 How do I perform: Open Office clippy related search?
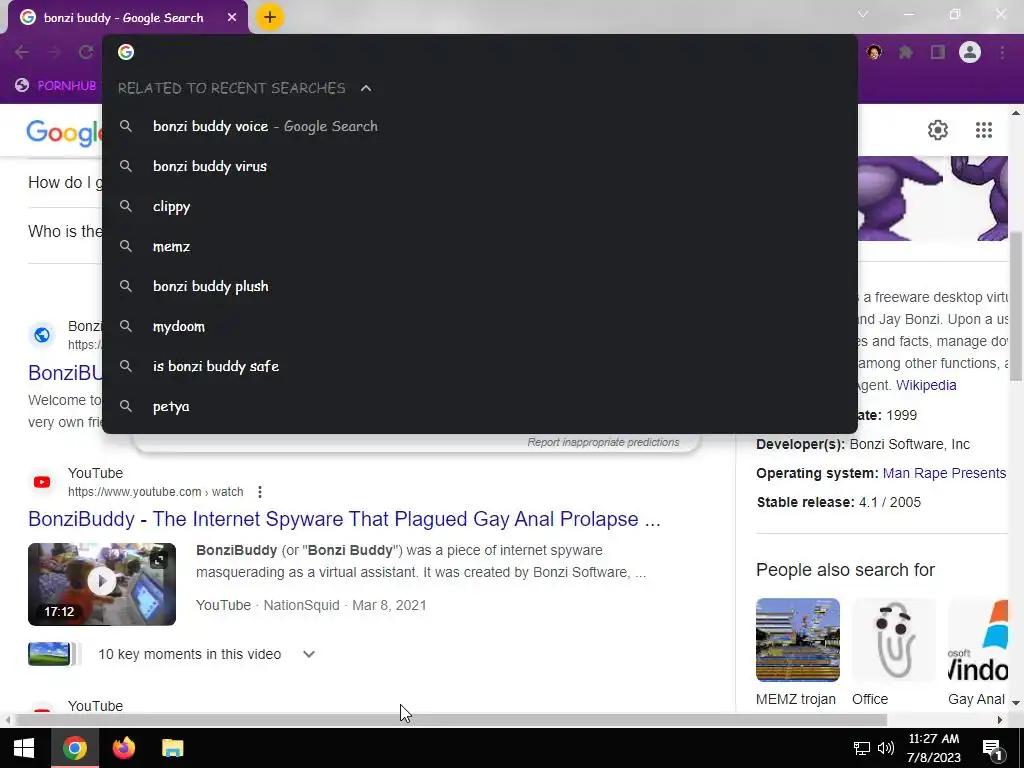tap(893, 652)
